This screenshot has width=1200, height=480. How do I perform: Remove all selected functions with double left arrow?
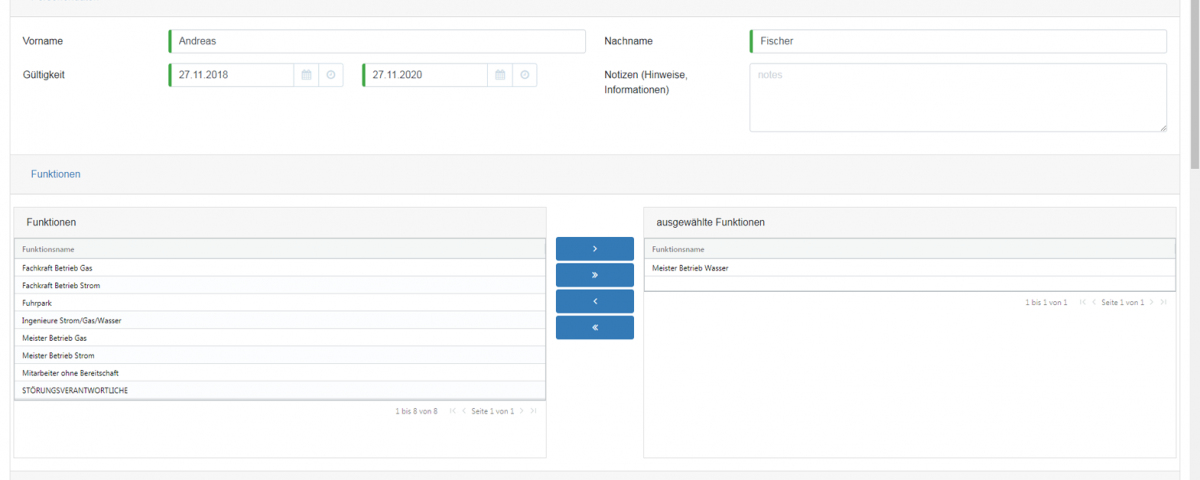(x=595, y=328)
